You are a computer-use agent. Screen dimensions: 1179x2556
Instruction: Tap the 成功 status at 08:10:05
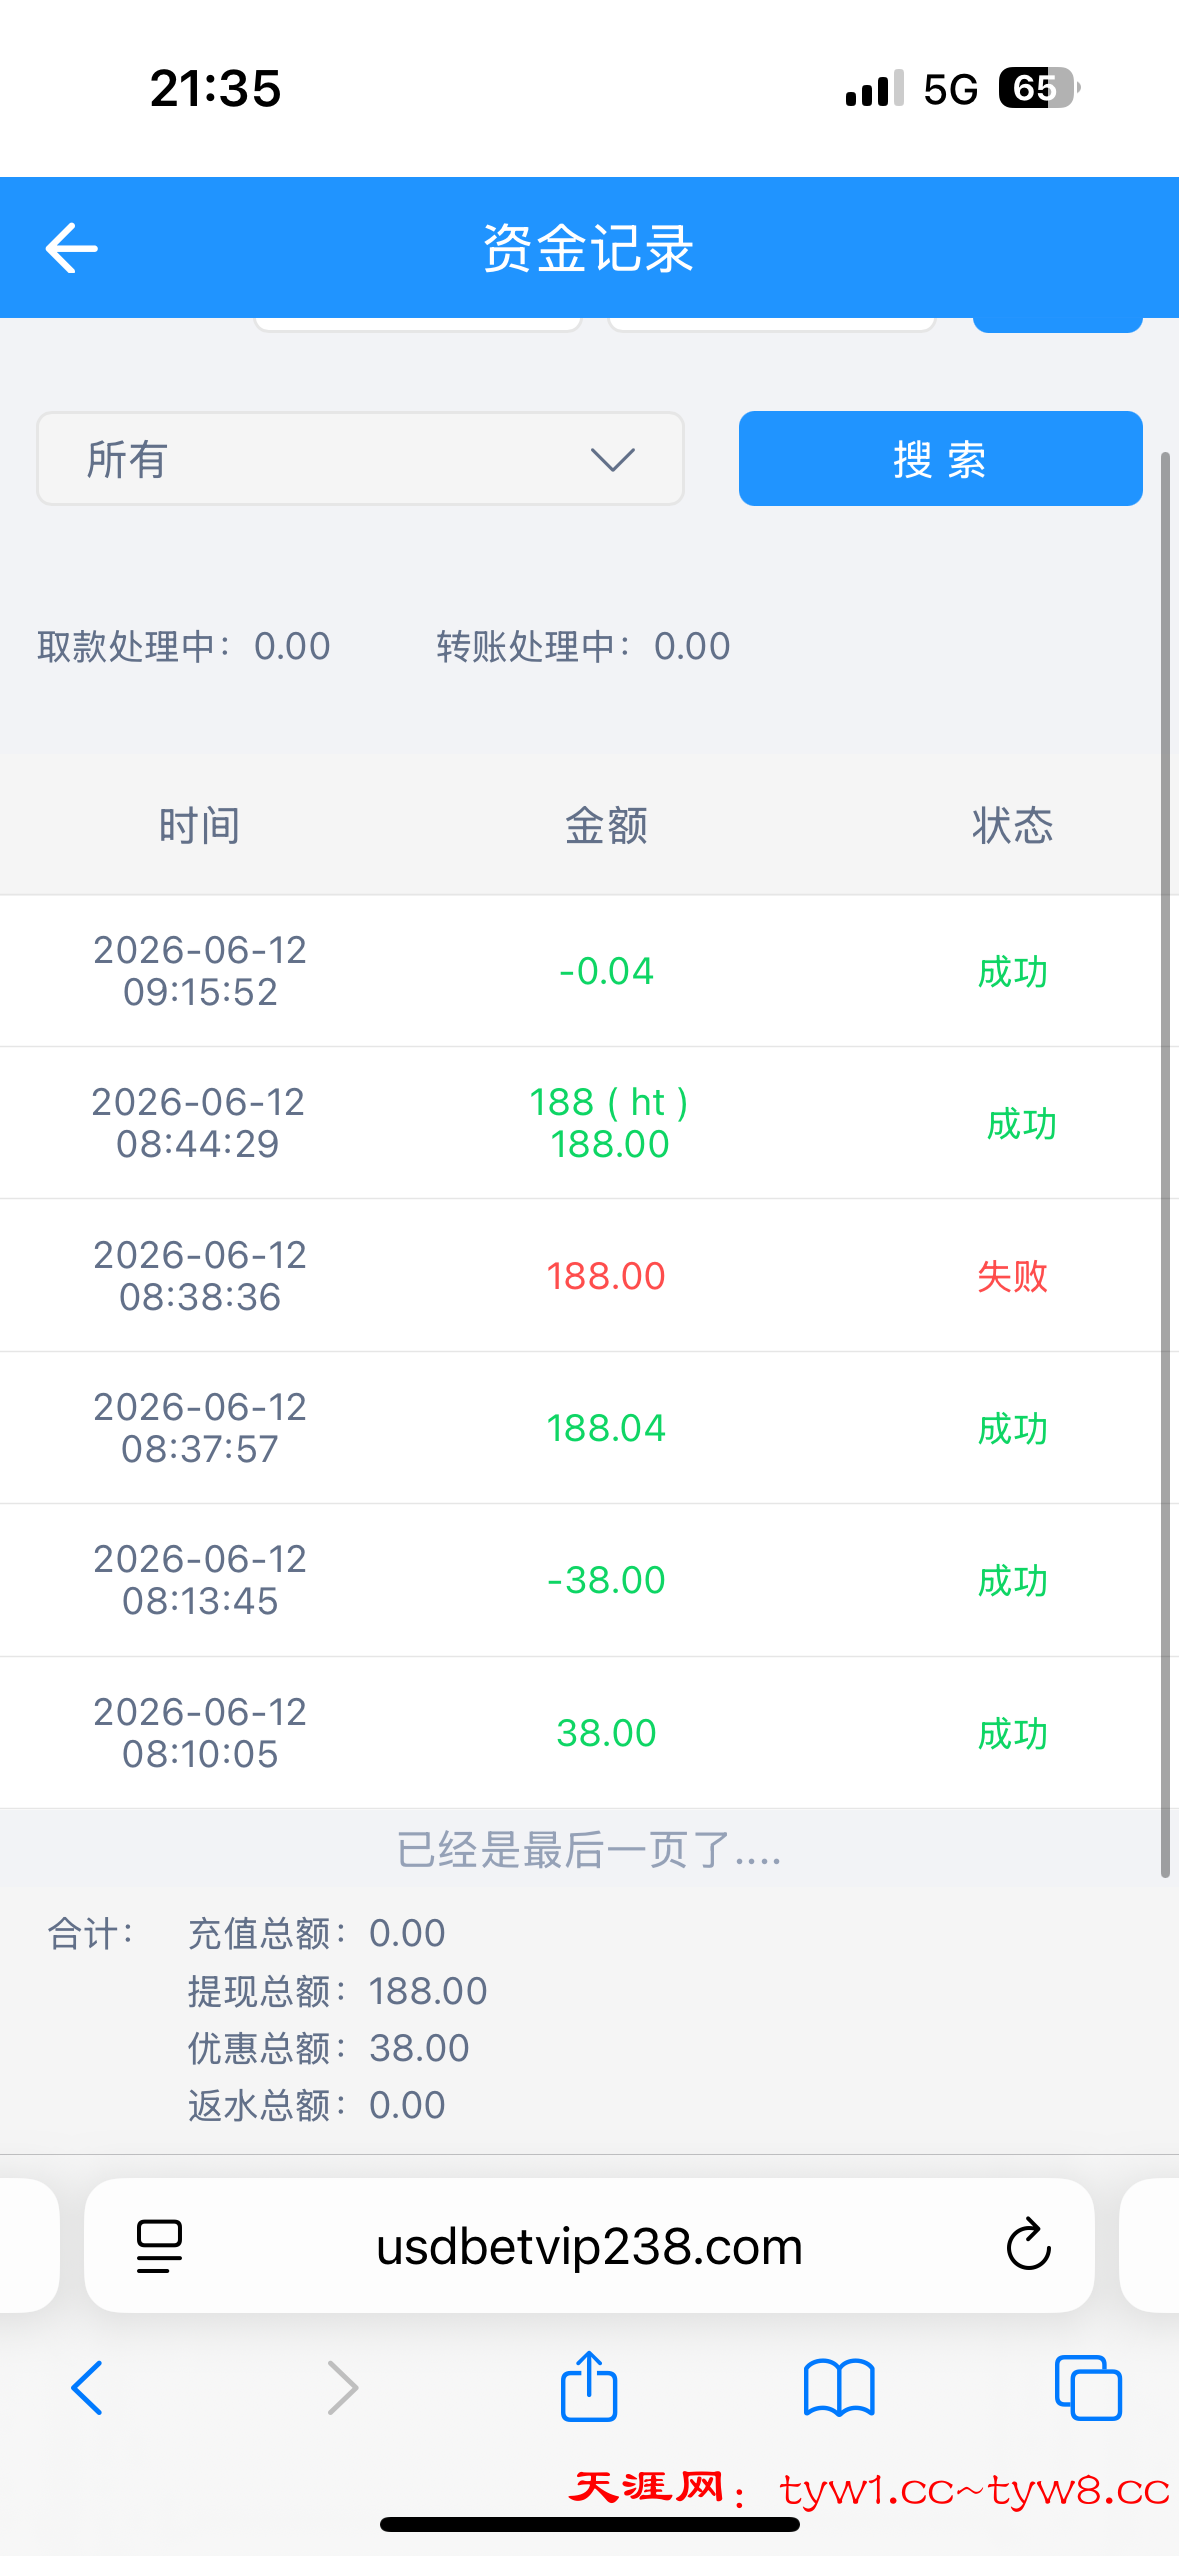(x=1012, y=1733)
